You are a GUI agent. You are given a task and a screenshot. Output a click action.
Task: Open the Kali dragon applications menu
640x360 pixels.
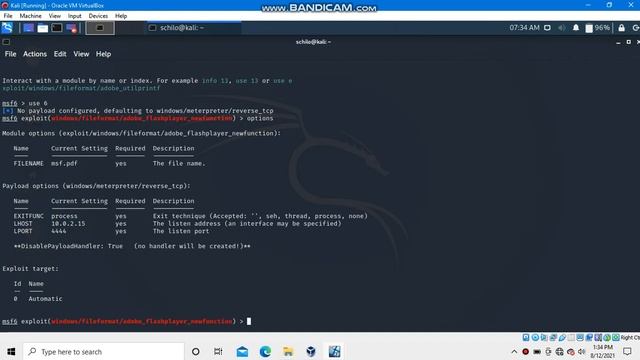pyautogui.click(x=7, y=28)
